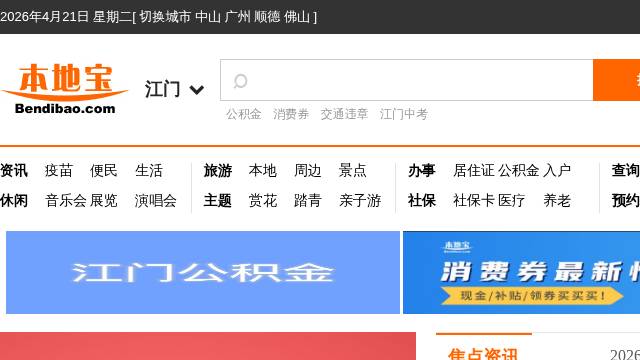Image resolution: width=640 pixels, height=360 pixels.
Task: Open the 社保 navigation category
Action: (422, 200)
